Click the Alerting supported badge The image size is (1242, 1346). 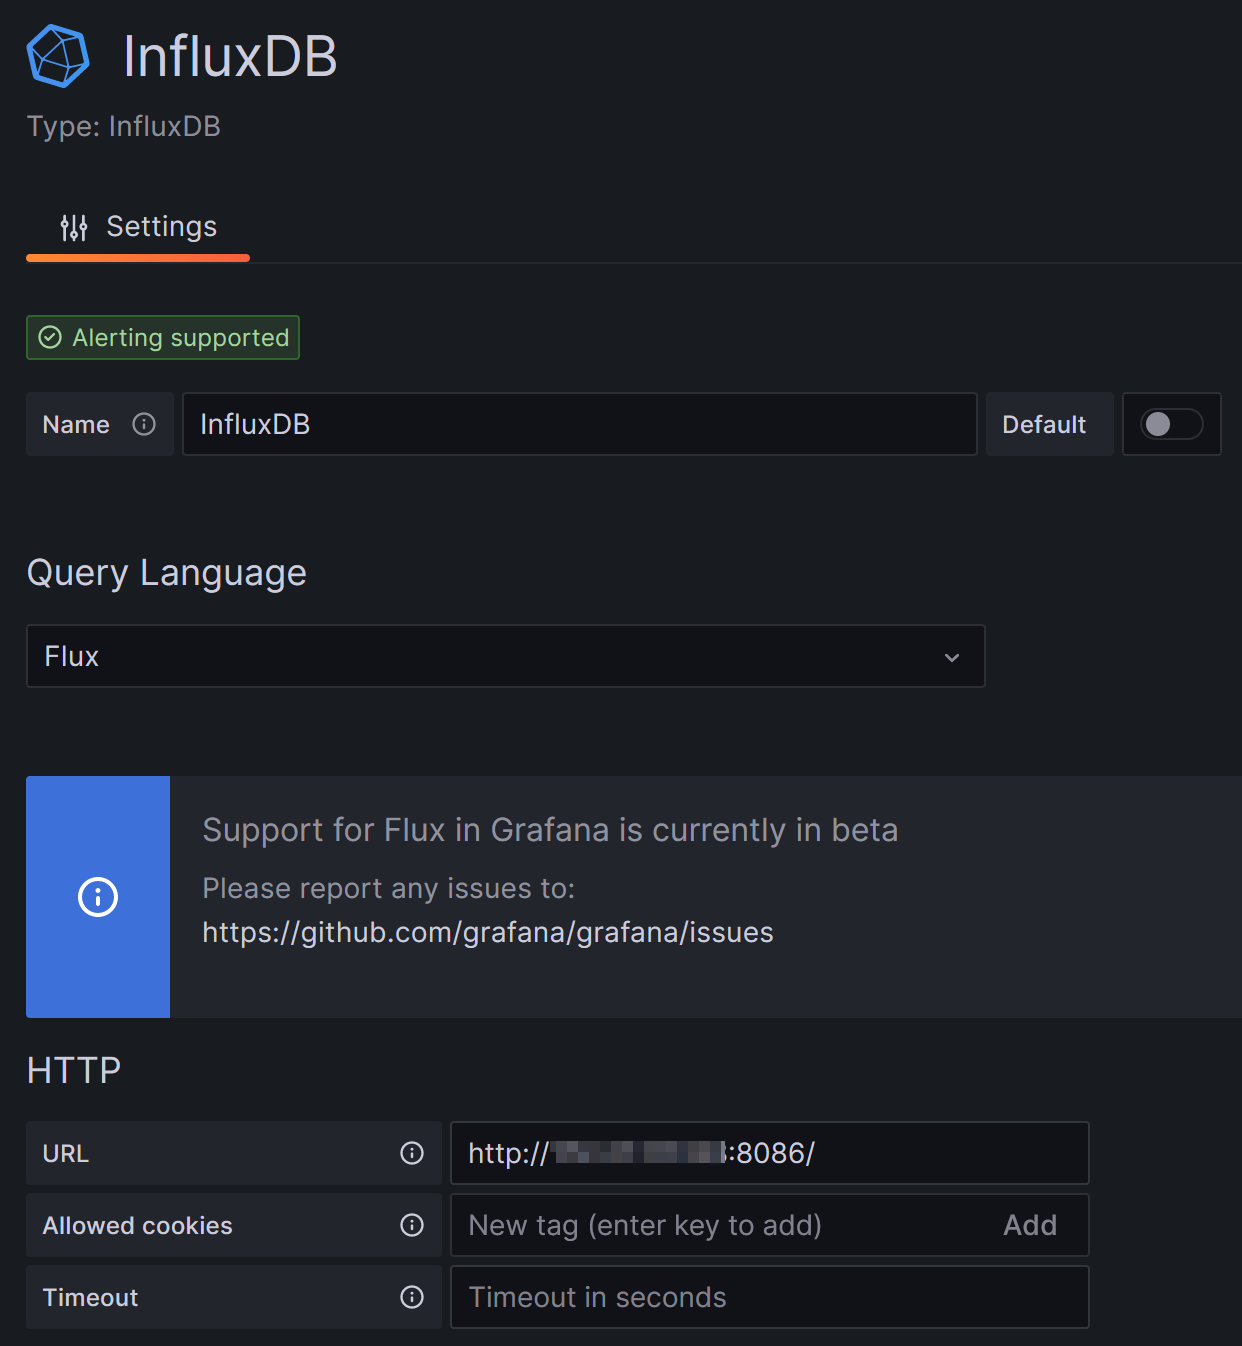[x=163, y=338]
